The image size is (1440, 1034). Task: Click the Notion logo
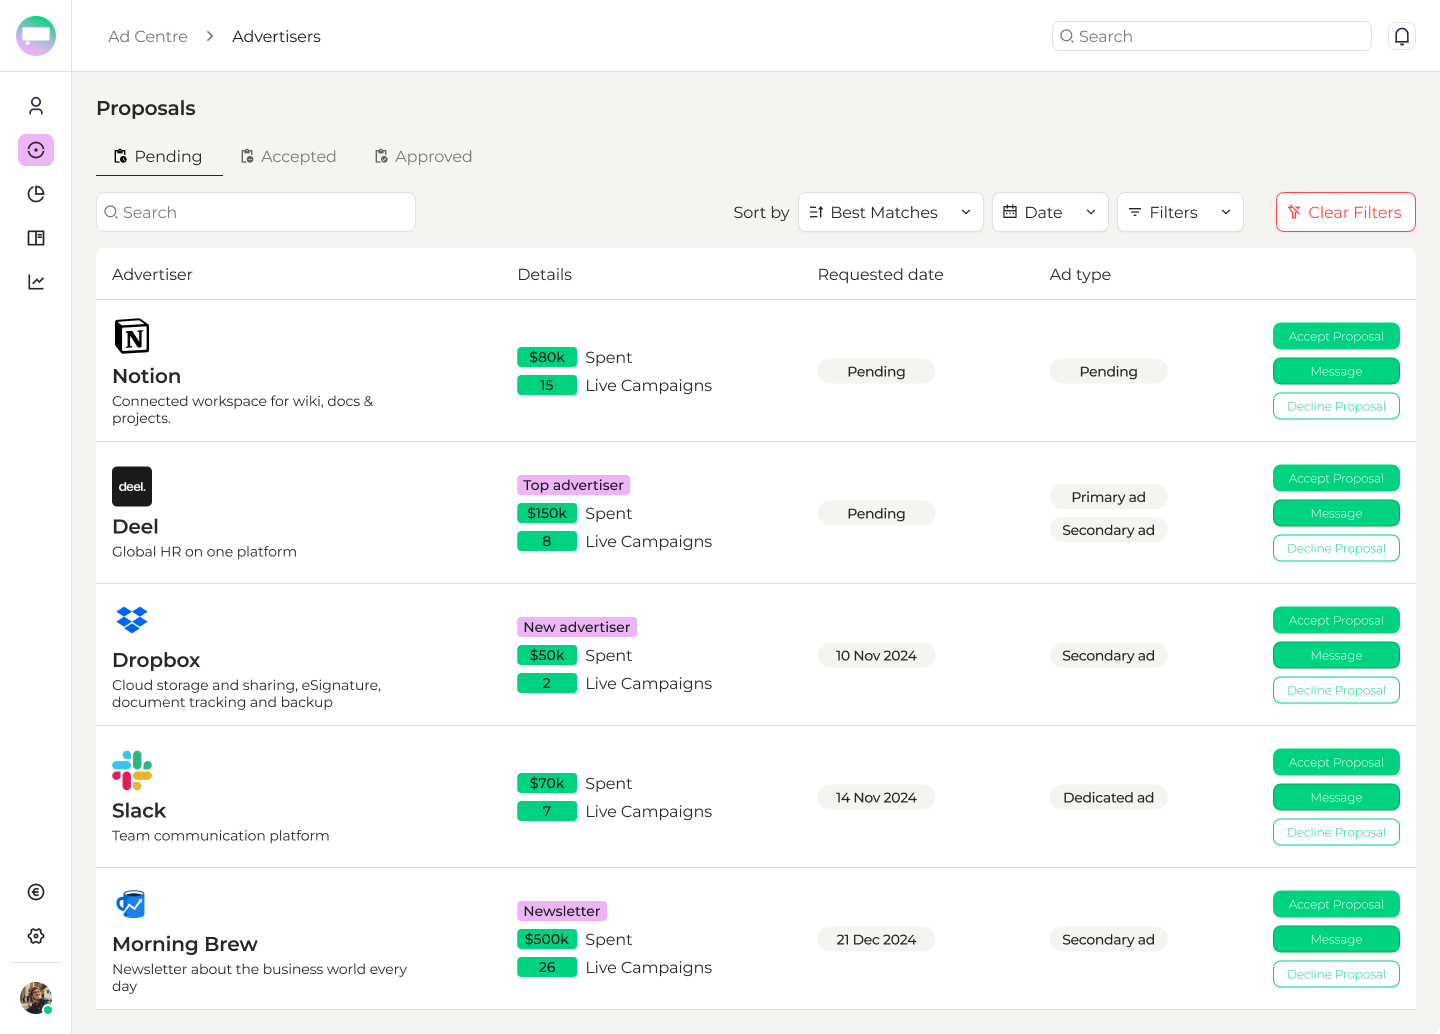pos(132,336)
